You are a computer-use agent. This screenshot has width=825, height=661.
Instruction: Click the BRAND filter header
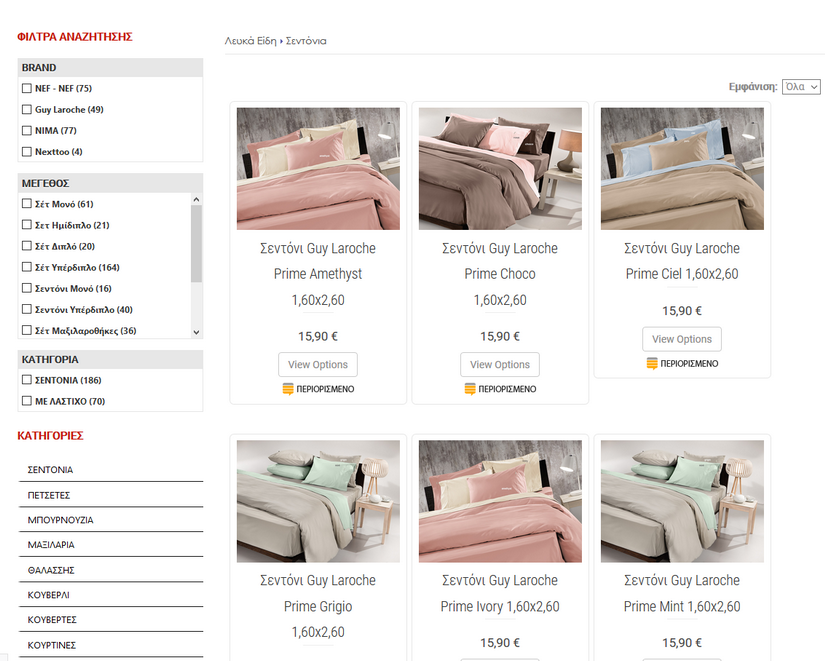pos(110,68)
